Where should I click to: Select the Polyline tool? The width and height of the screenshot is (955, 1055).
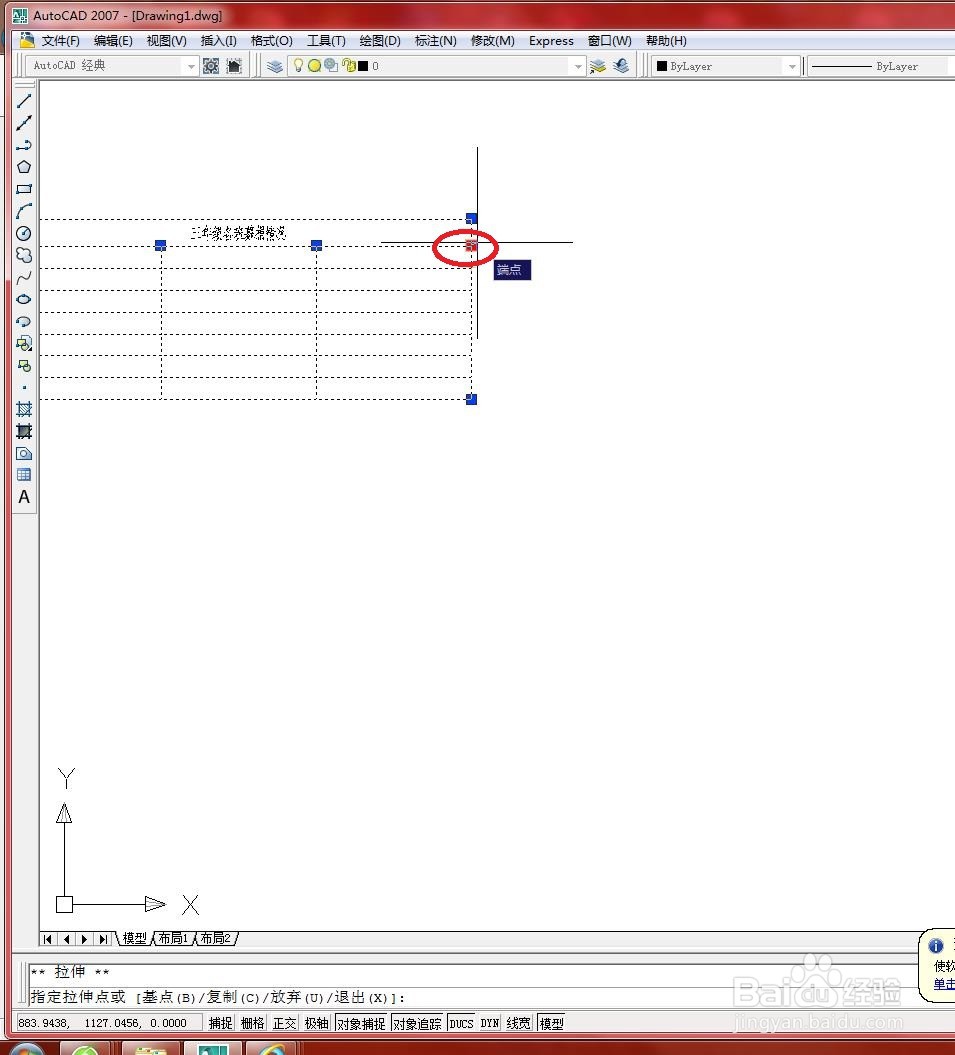pyautogui.click(x=24, y=145)
